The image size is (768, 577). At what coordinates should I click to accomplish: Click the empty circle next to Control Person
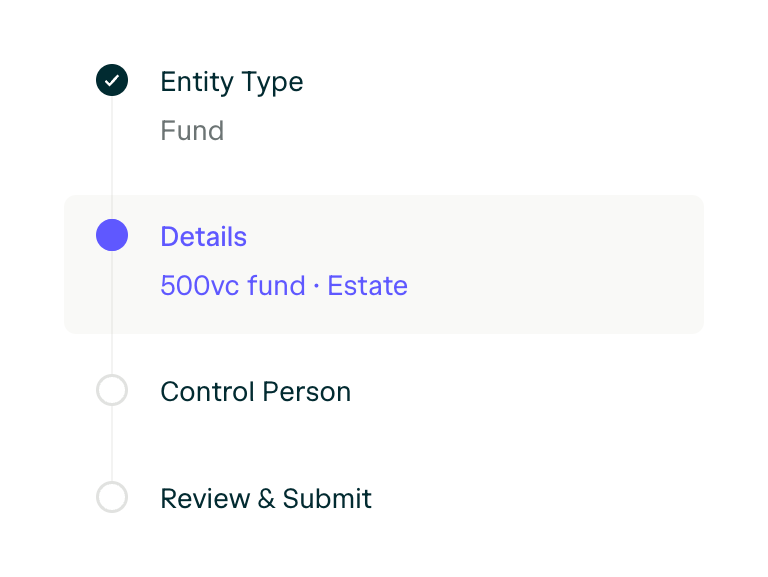click(112, 390)
